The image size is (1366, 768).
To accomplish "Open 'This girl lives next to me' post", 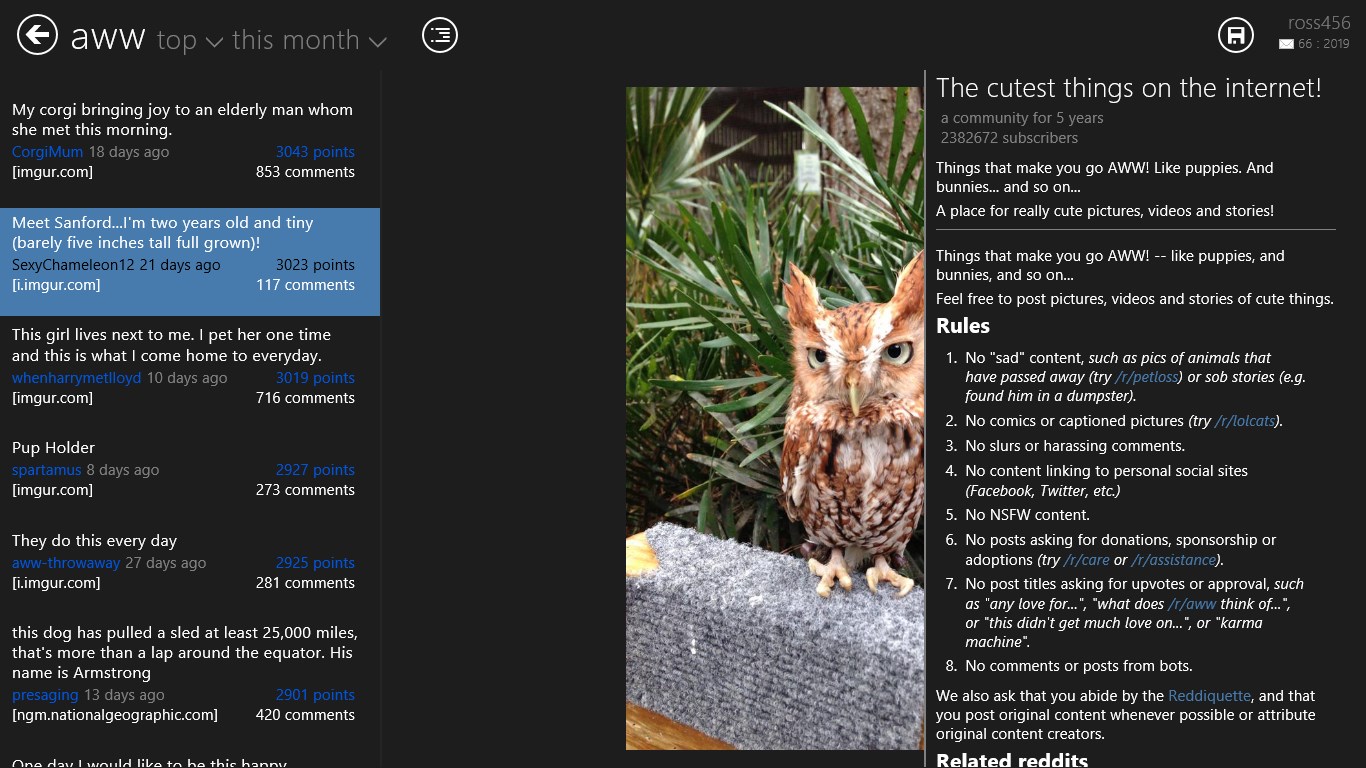I will click(x=171, y=345).
